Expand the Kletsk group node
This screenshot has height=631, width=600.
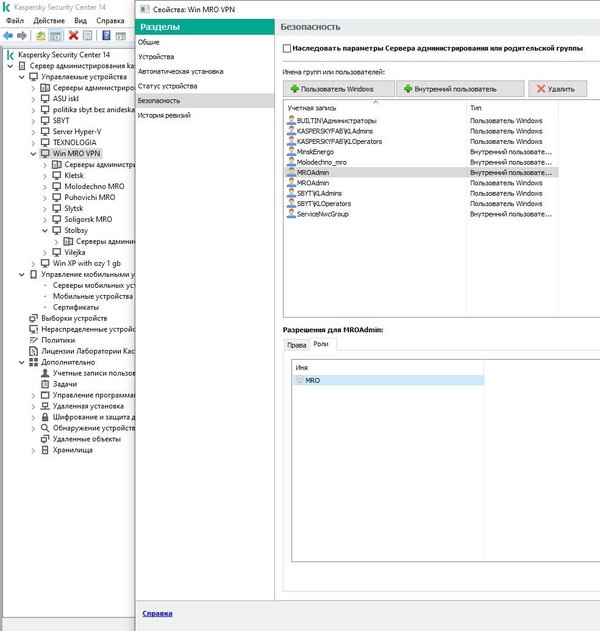[44, 175]
